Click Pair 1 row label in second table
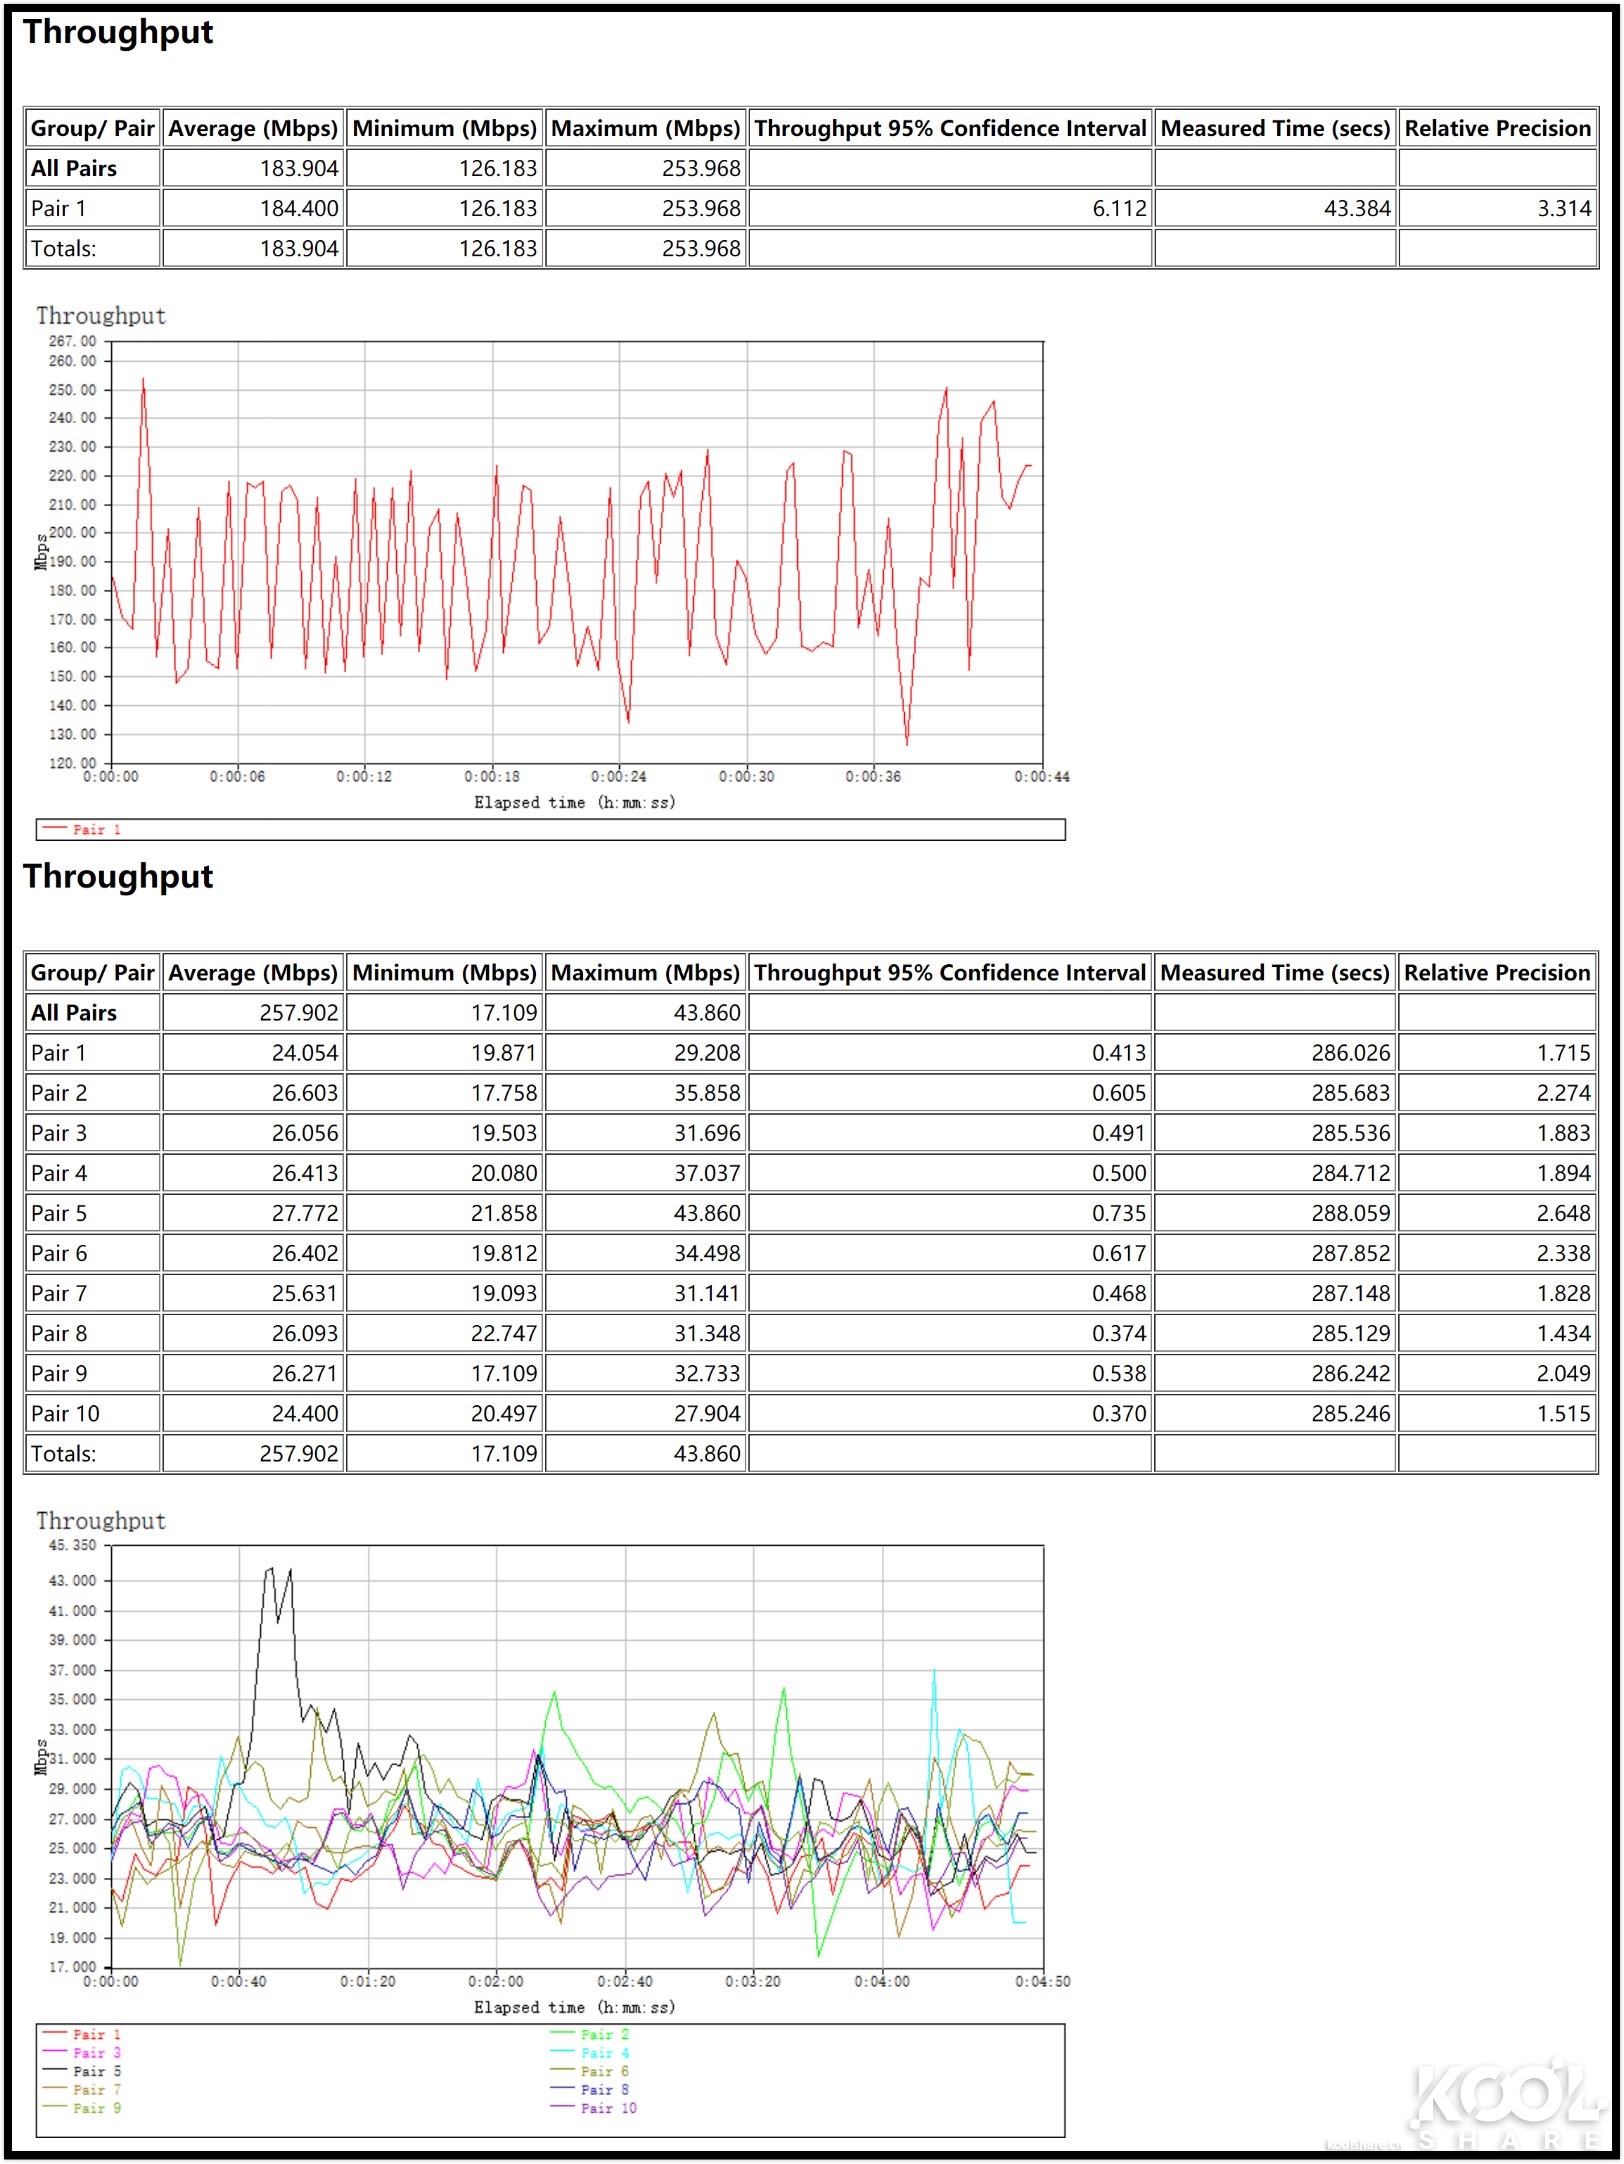Viewport: 1624px width, 2164px height. click(59, 1053)
